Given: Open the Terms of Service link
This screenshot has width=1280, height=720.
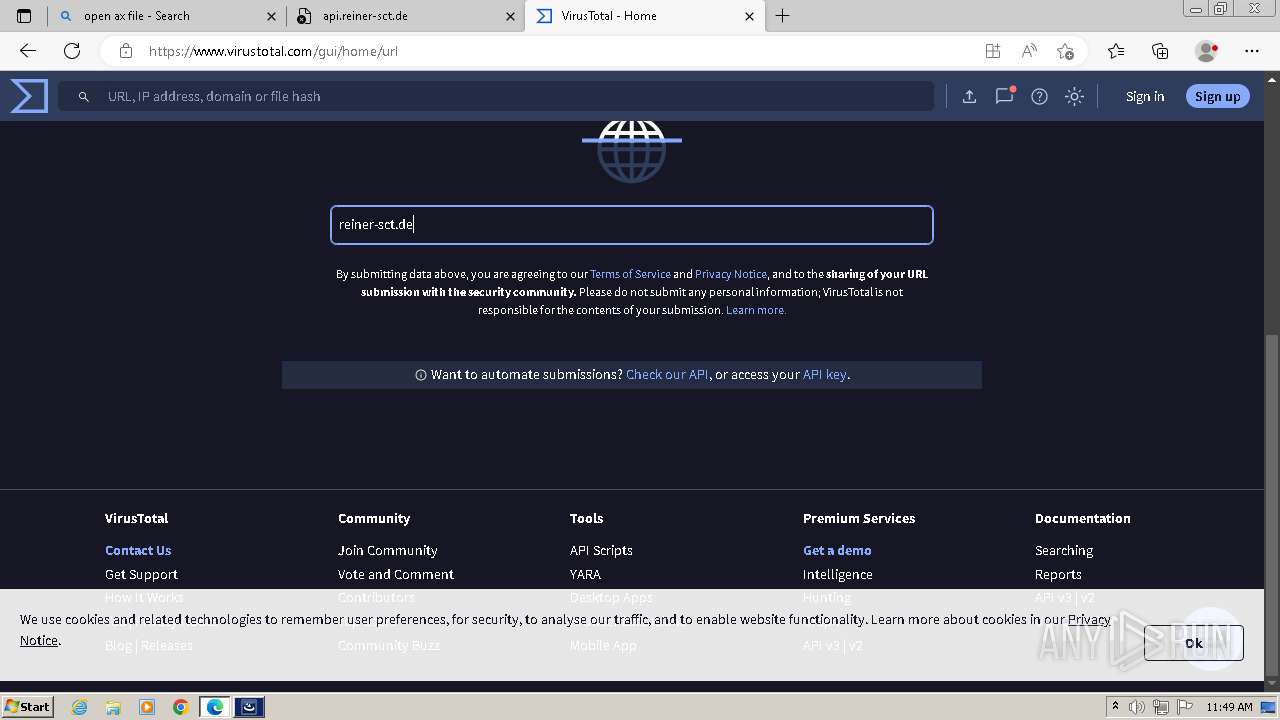Looking at the screenshot, I should point(630,274).
